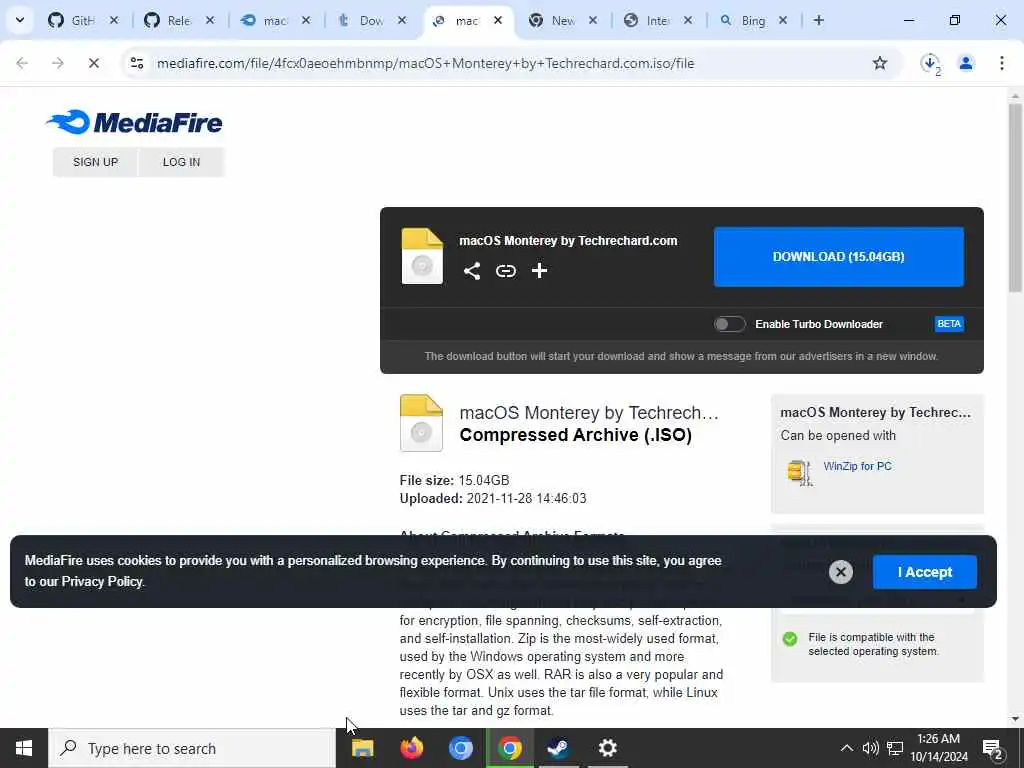The image size is (1024, 768).
Task: Show hidden system tray icons
Action: (x=846, y=748)
